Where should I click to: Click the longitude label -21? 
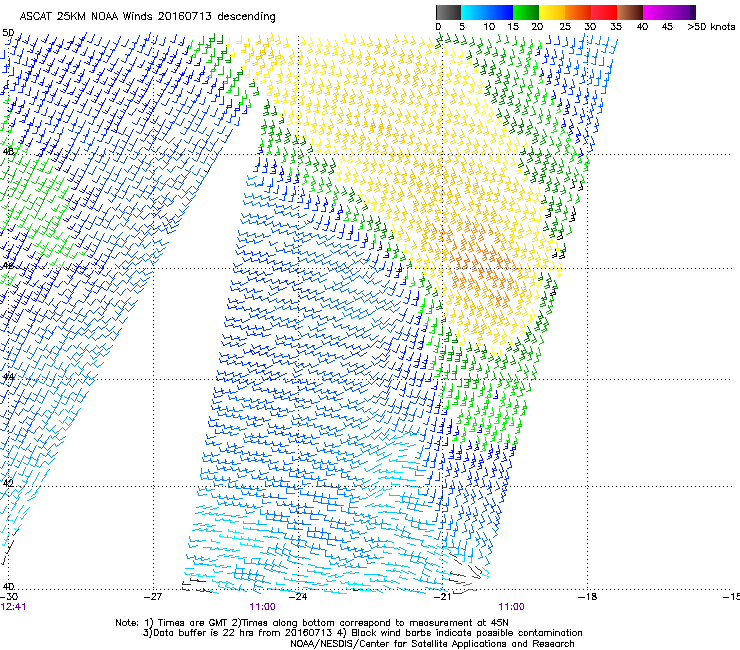point(443,597)
